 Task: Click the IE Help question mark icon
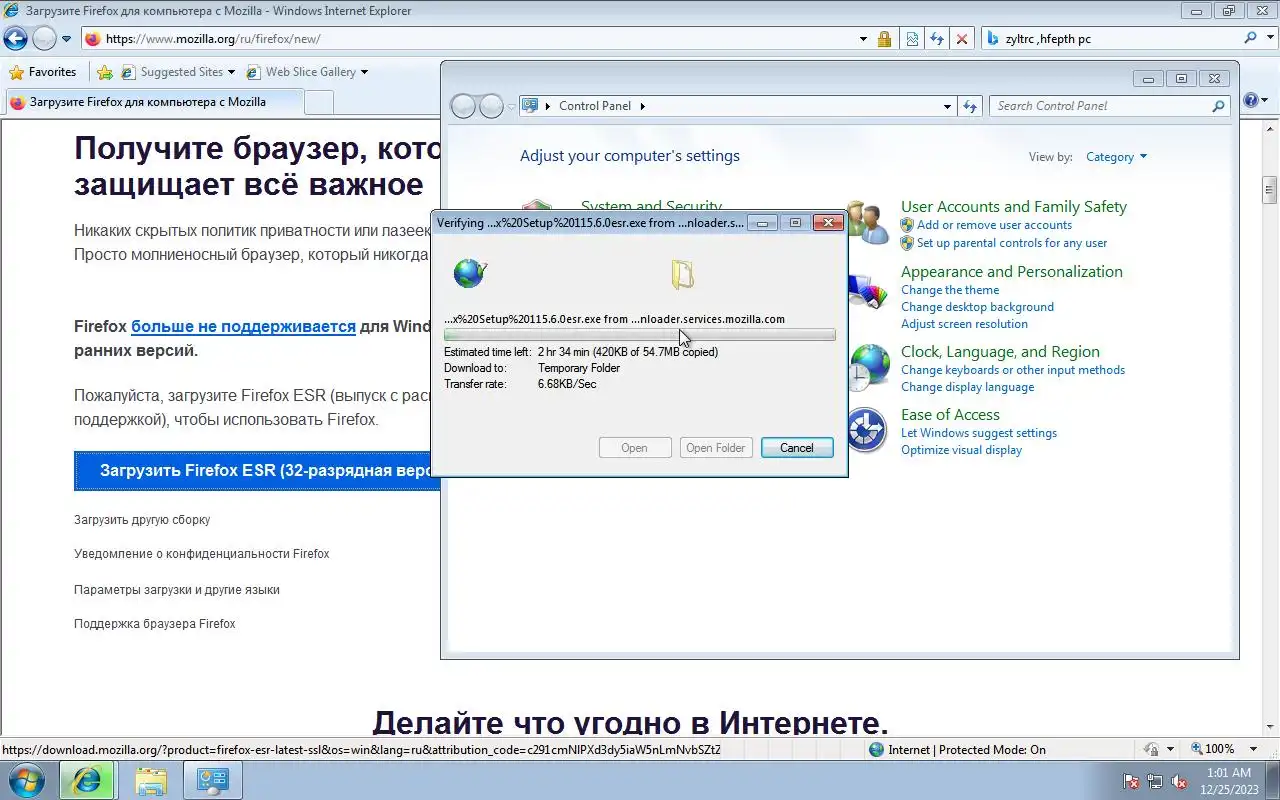1250,101
